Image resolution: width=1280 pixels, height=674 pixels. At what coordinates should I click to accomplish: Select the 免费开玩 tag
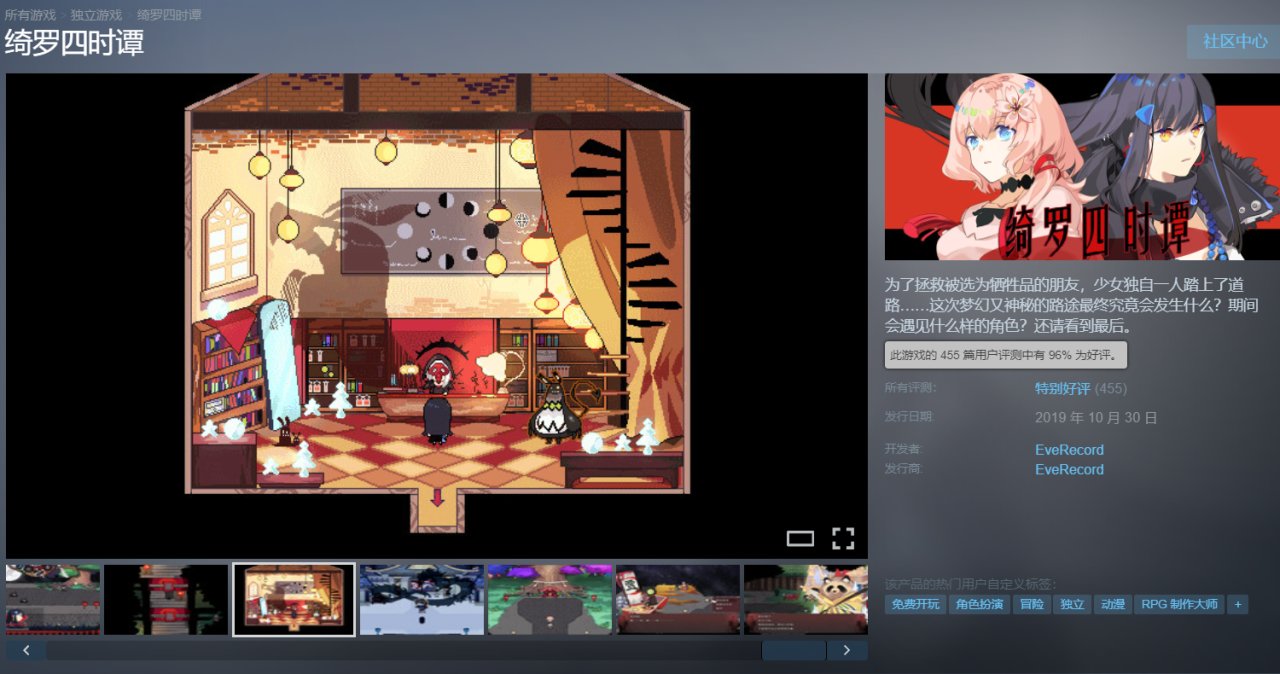[x=915, y=604]
